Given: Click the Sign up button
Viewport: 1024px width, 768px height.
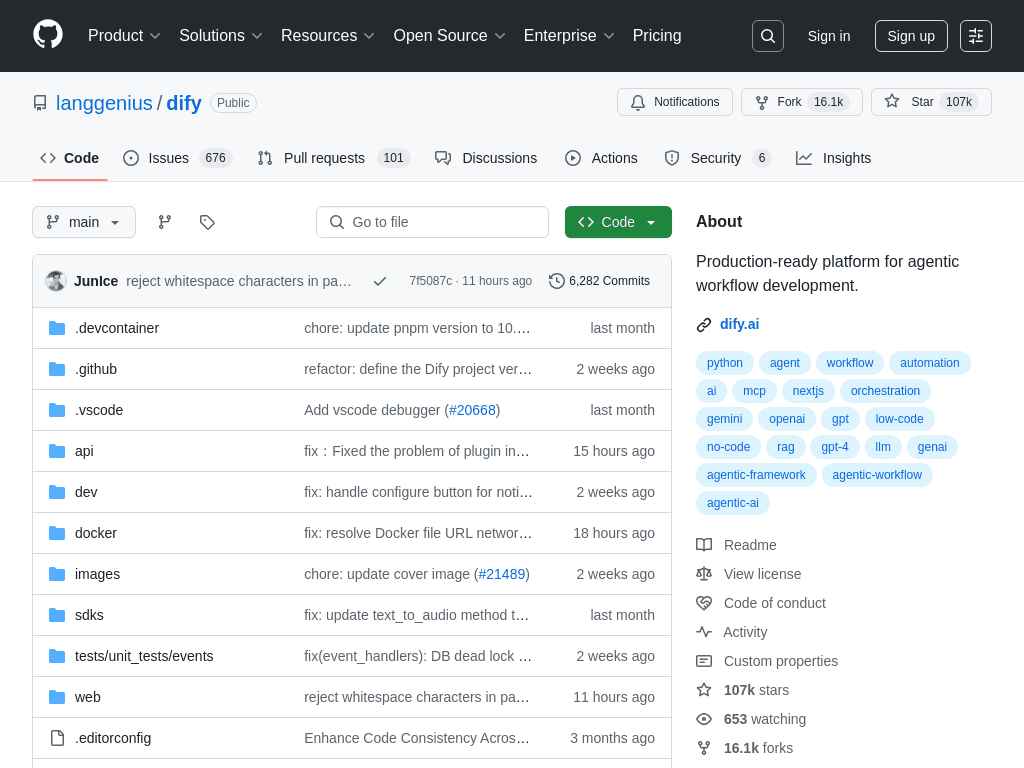Looking at the screenshot, I should pyautogui.click(x=911, y=36).
